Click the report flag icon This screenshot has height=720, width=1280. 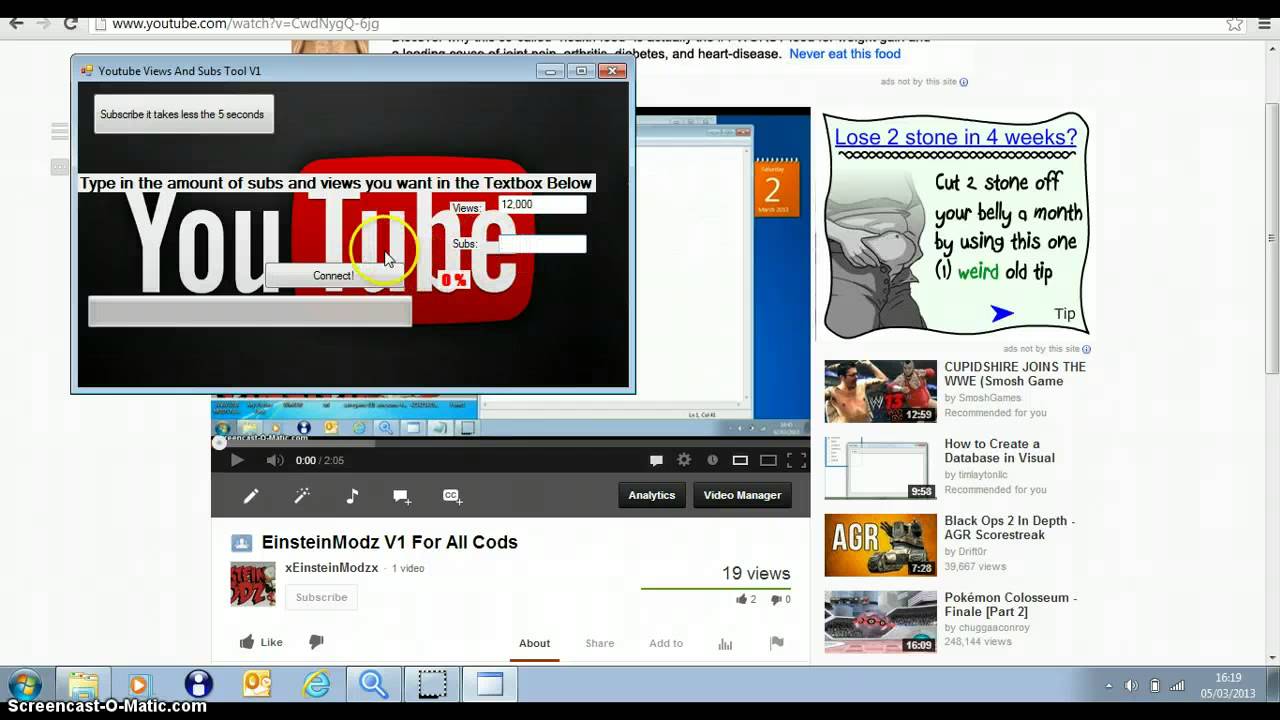(x=777, y=643)
